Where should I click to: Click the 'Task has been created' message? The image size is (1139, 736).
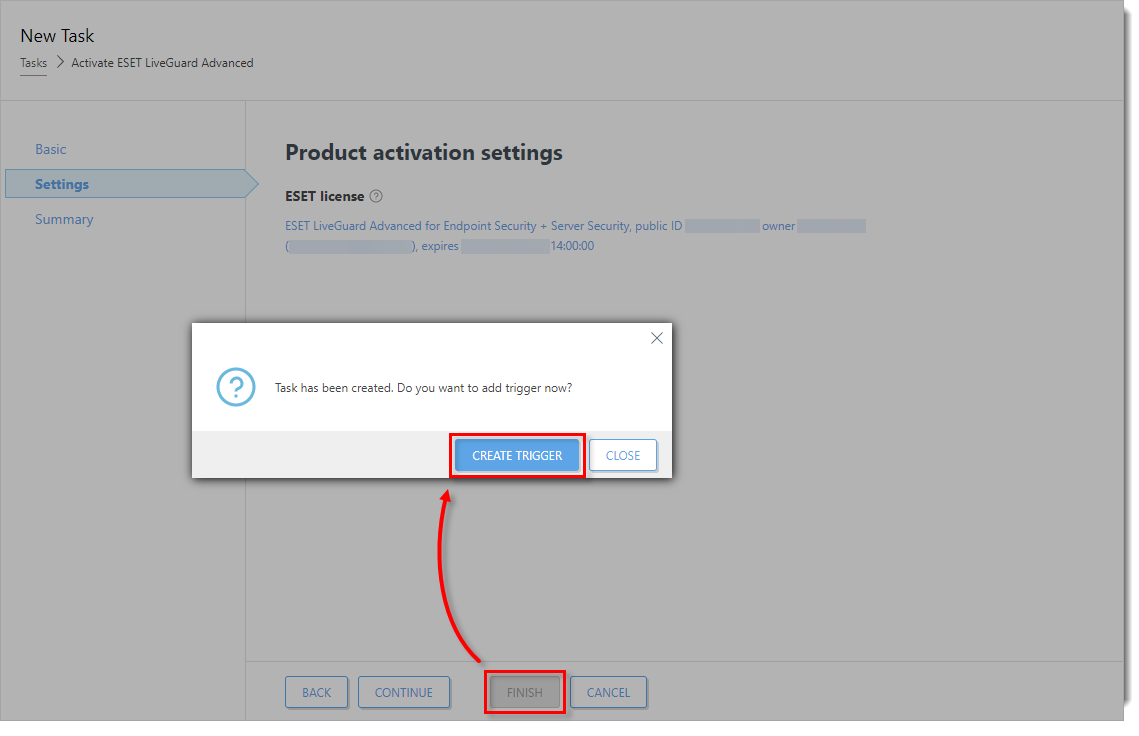tap(423, 388)
